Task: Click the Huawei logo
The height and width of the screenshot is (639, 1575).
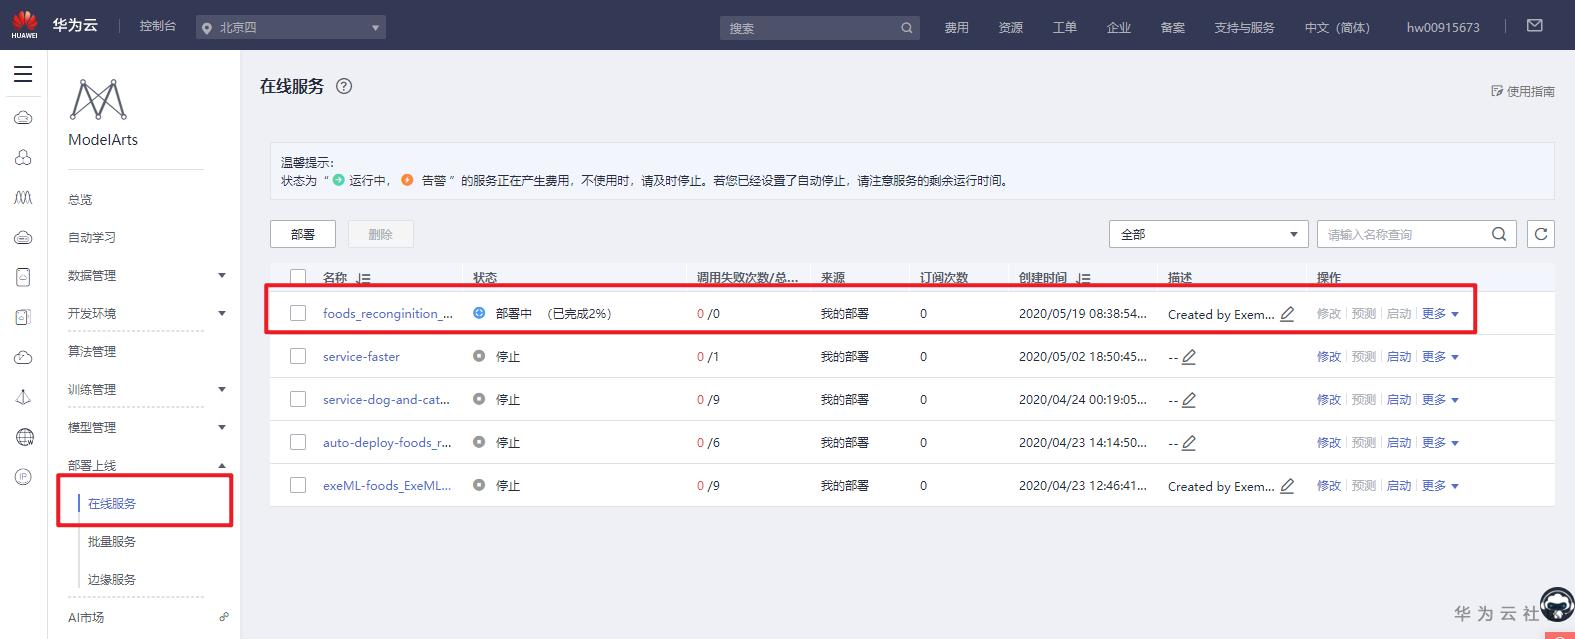Action: (x=25, y=25)
